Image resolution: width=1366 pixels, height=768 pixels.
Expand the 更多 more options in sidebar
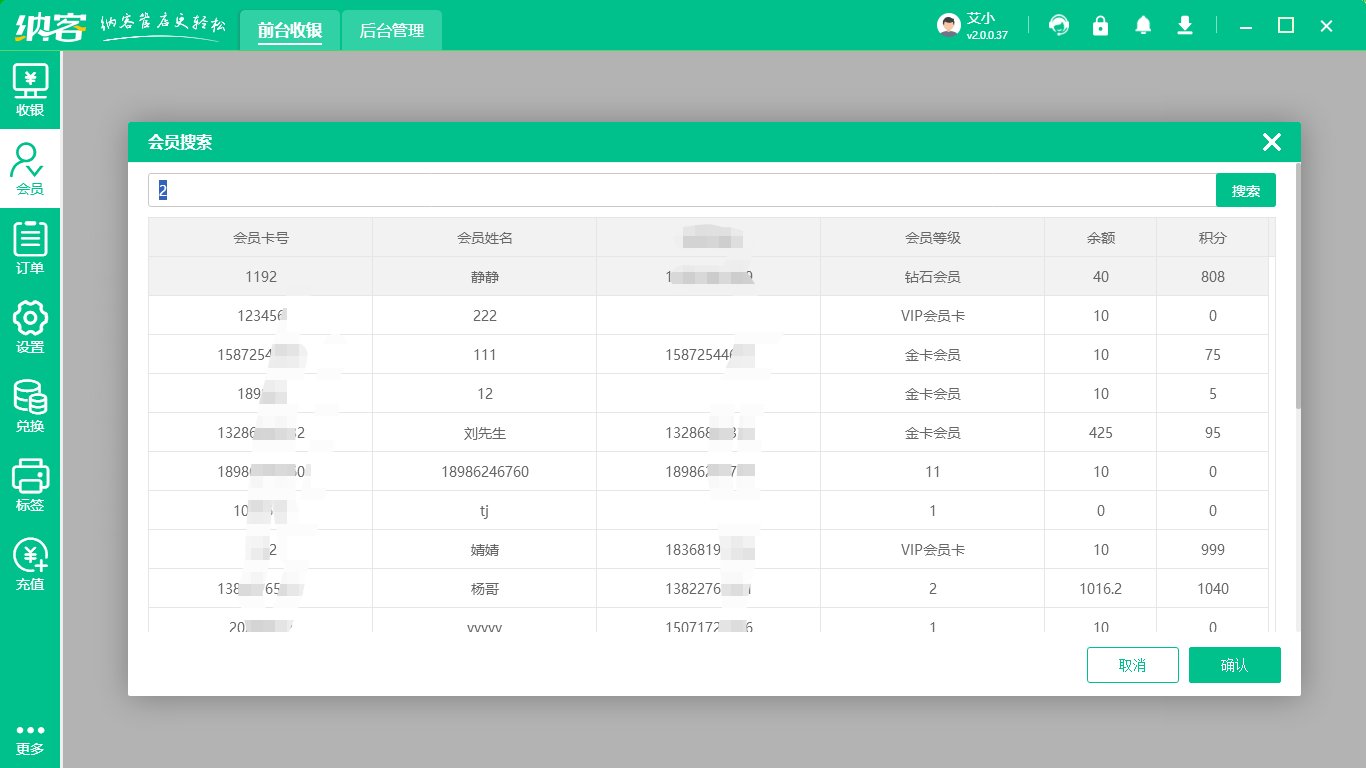point(30,739)
